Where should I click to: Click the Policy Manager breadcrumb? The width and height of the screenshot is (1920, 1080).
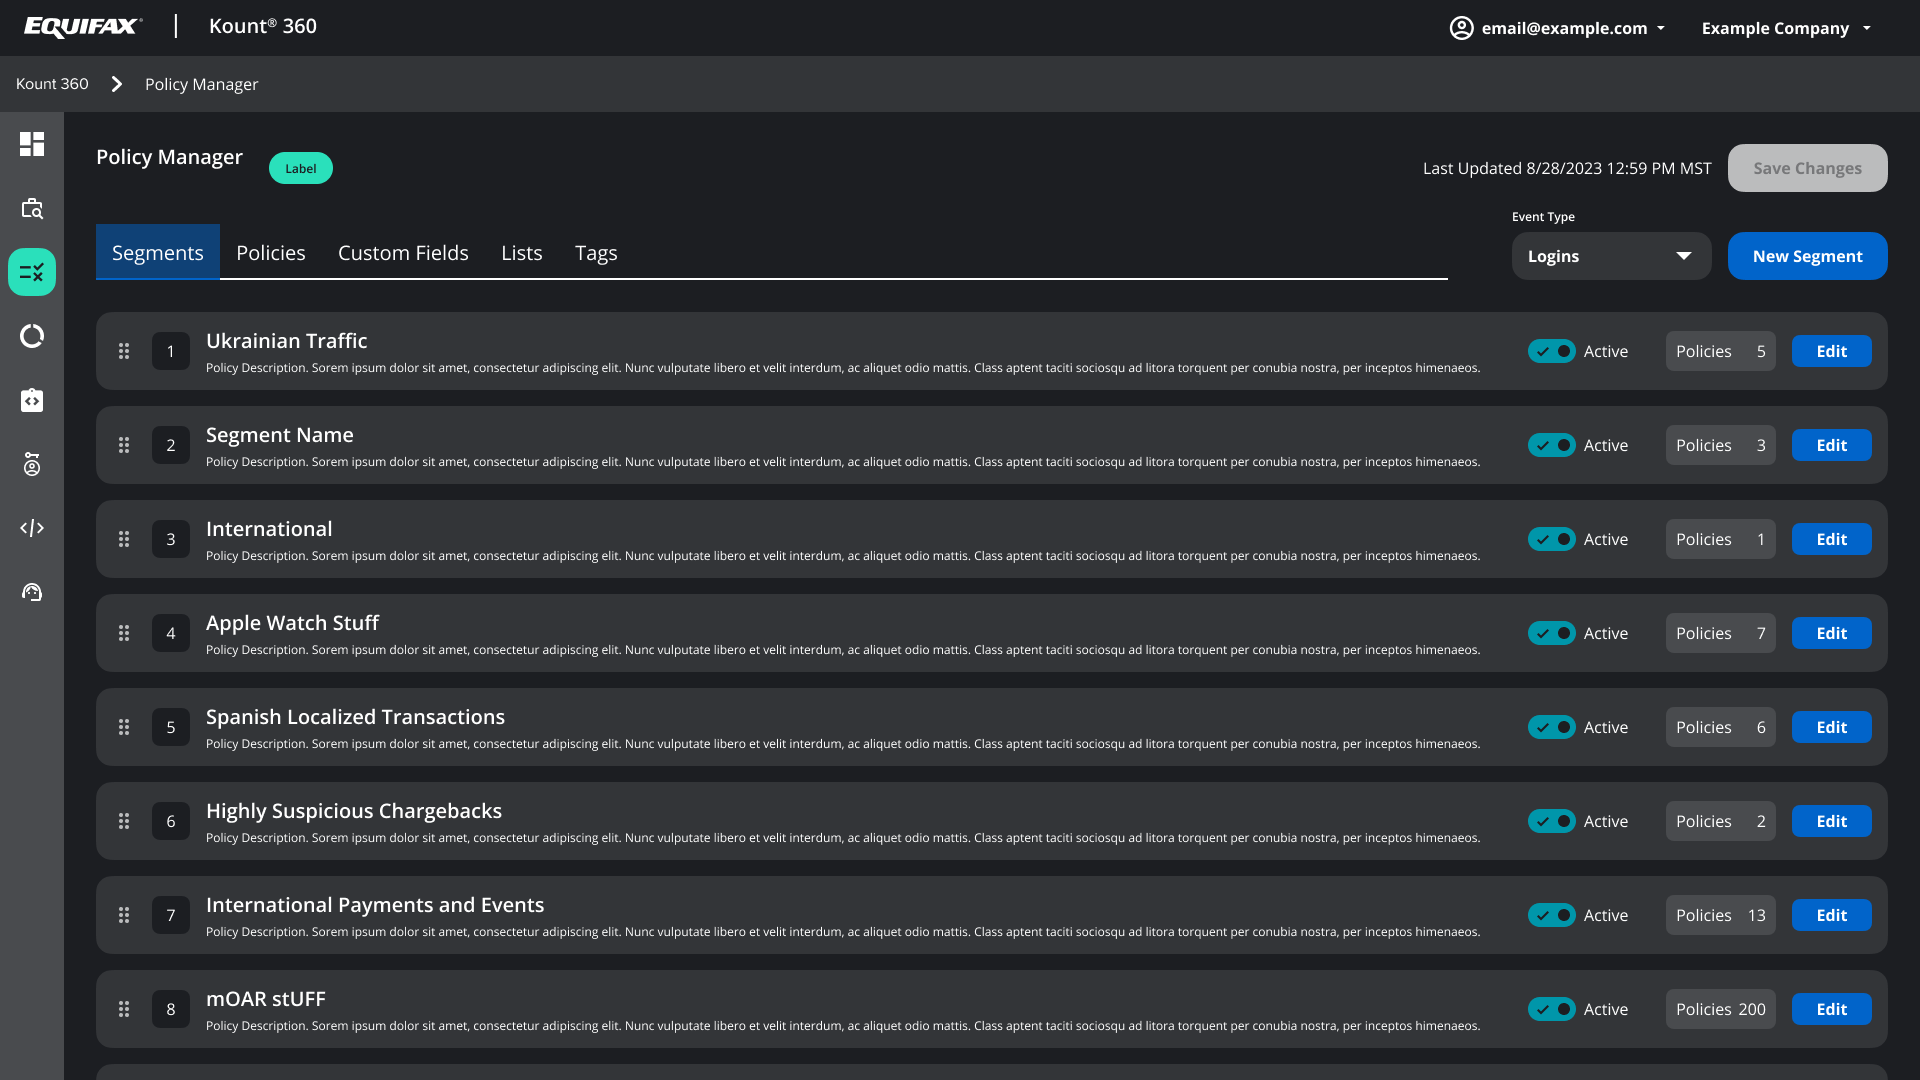point(201,84)
